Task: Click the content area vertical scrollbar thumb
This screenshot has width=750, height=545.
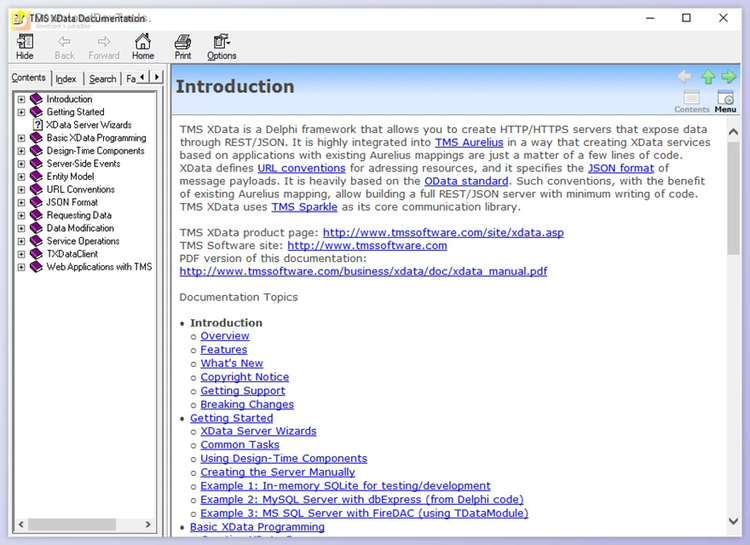Action: tap(733, 199)
